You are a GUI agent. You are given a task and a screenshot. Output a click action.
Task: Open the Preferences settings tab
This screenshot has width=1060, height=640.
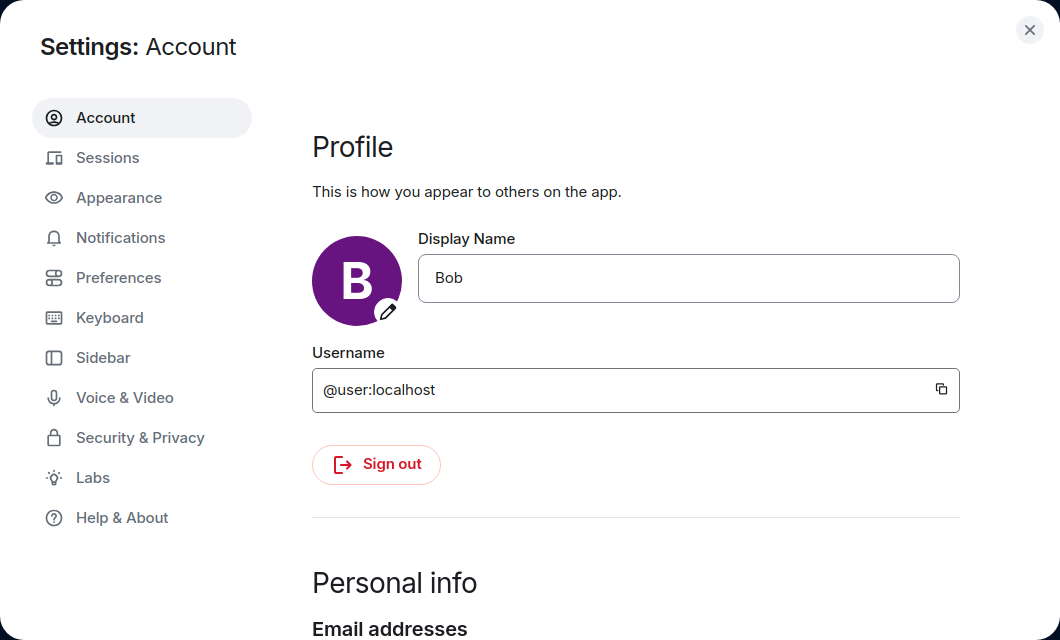pyautogui.click(x=118, y=278)
